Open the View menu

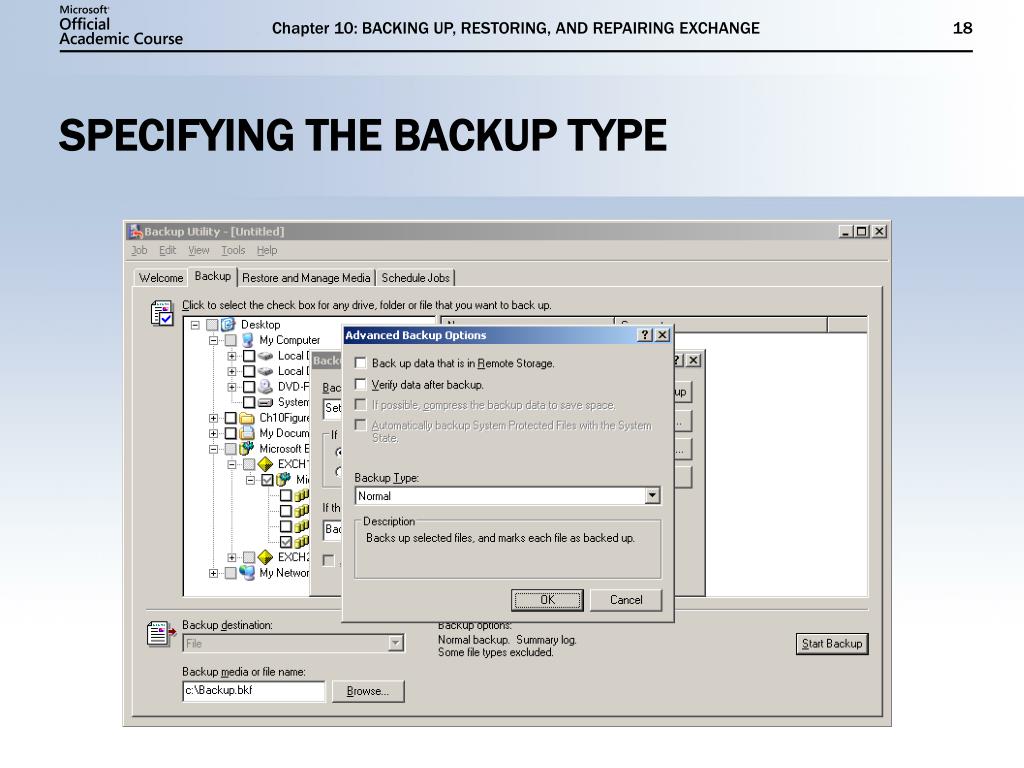(199, 250)
